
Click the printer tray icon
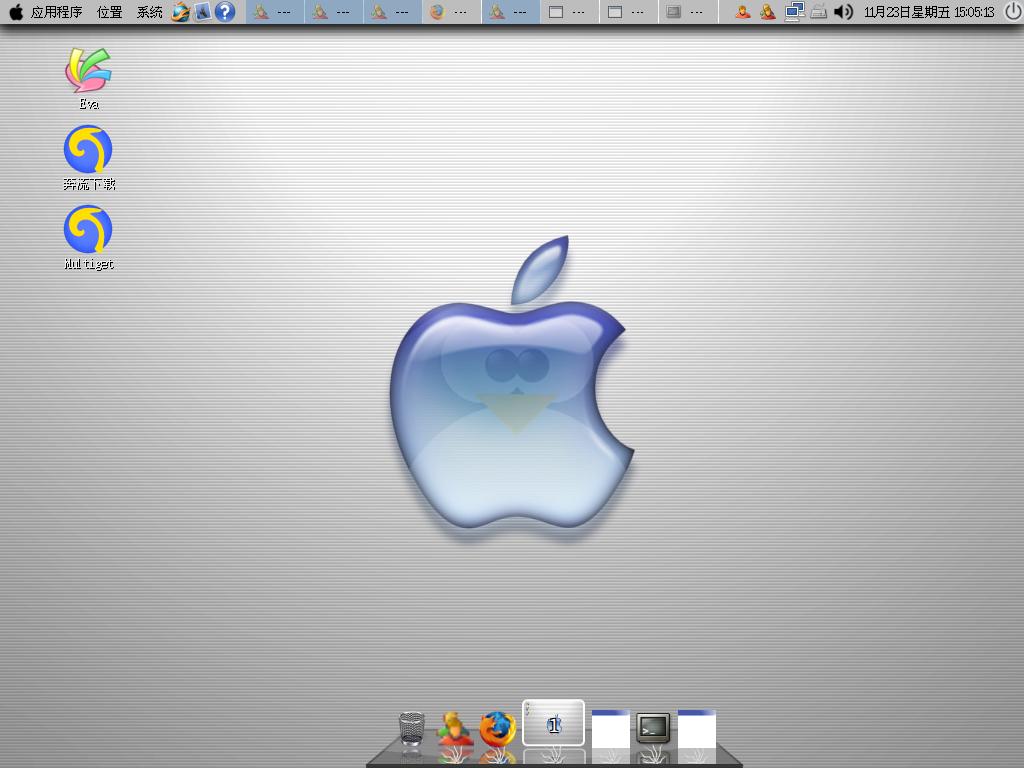tap(819, 12)
